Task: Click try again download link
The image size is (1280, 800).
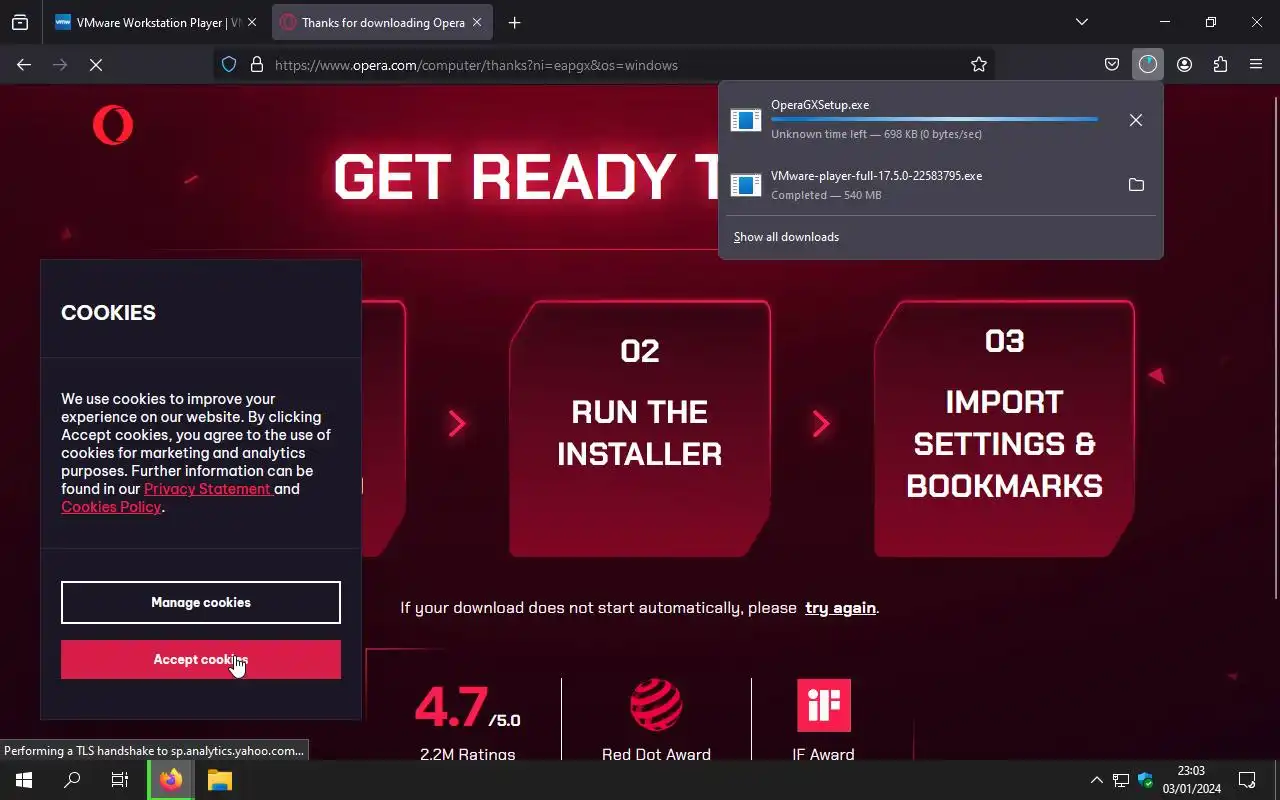Action: (840, 608)
